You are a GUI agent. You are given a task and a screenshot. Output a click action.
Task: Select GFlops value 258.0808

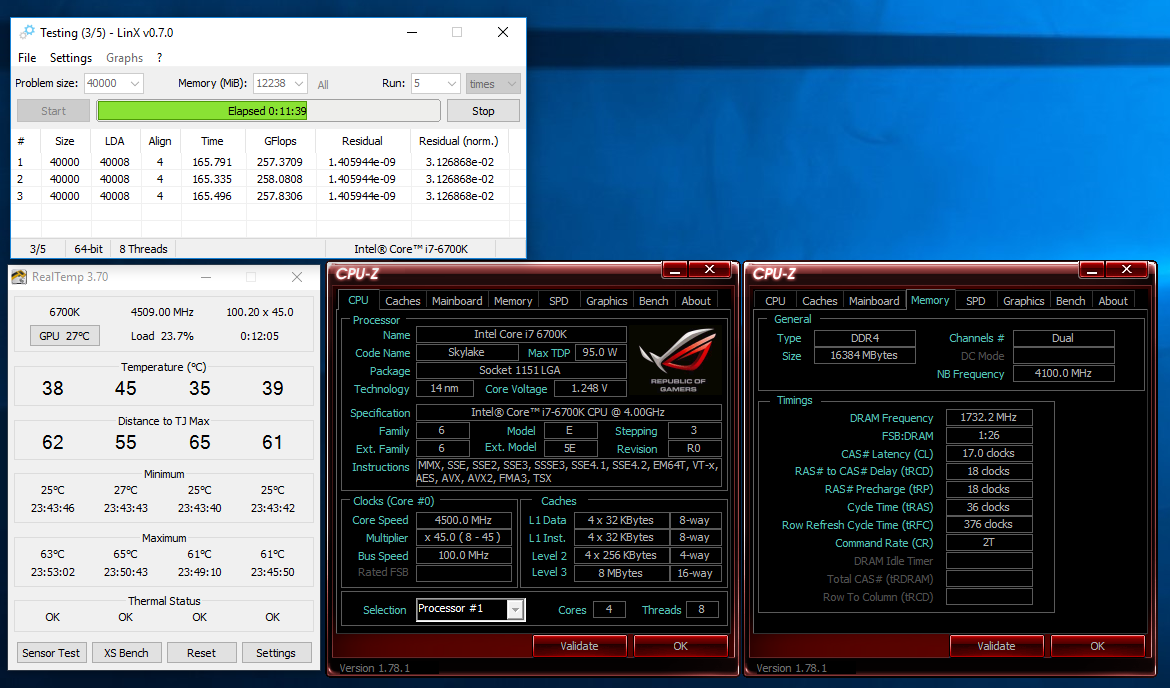[x=280, y=179]
